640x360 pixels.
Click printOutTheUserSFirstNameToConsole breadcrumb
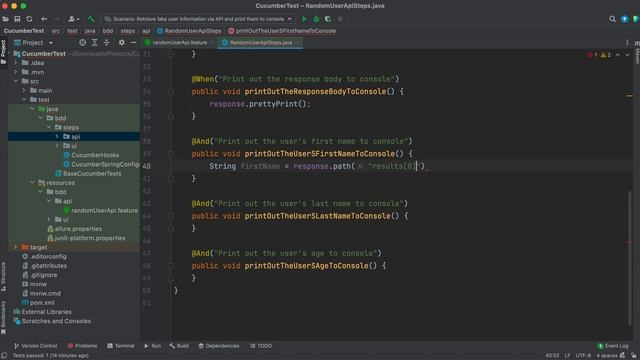pyautogui.click(x=282, y=31)
